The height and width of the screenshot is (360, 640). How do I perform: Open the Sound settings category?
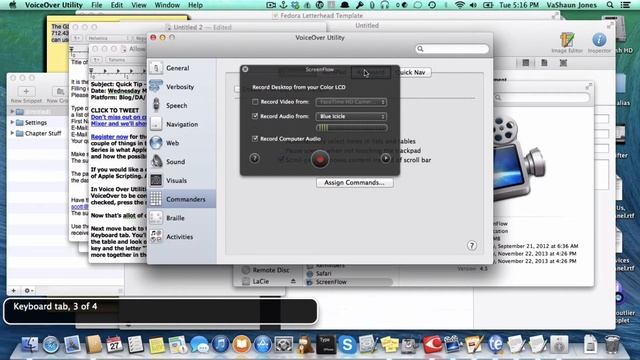(x=181, y=162)
